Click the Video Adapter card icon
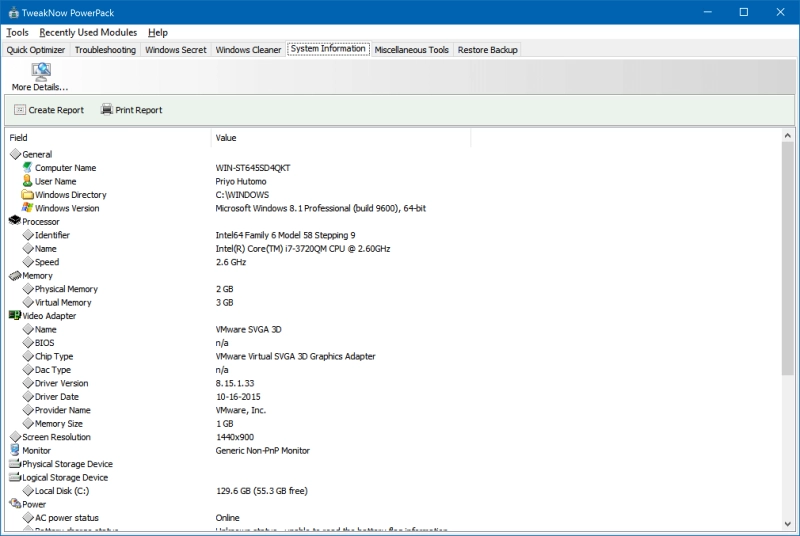800x536 pixels. coord(15,315)
